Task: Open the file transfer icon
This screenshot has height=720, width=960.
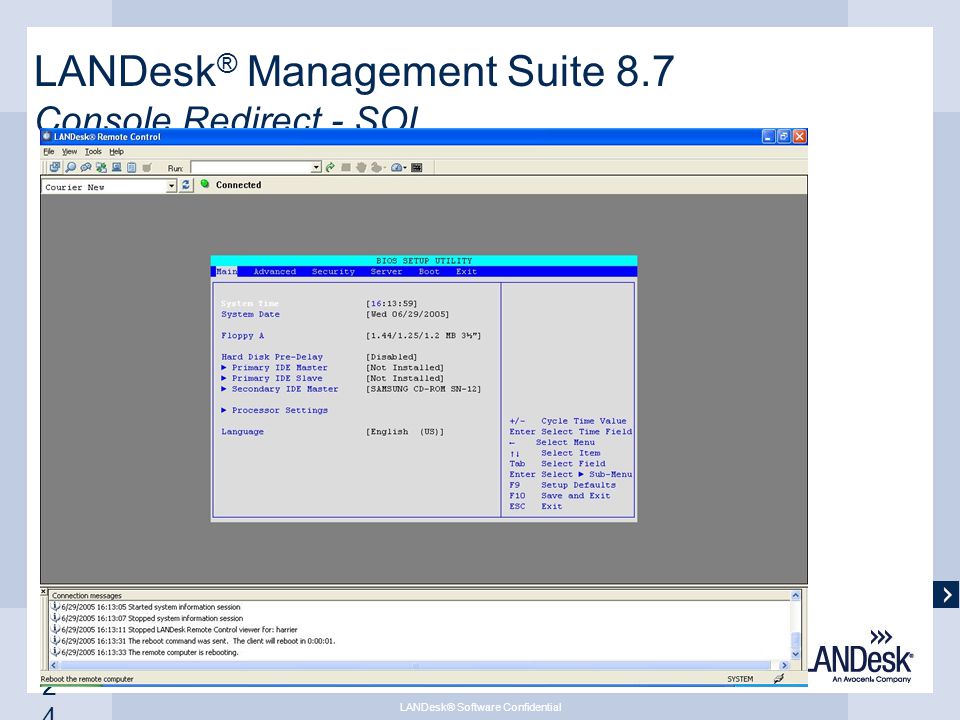Action: [101, 167]
